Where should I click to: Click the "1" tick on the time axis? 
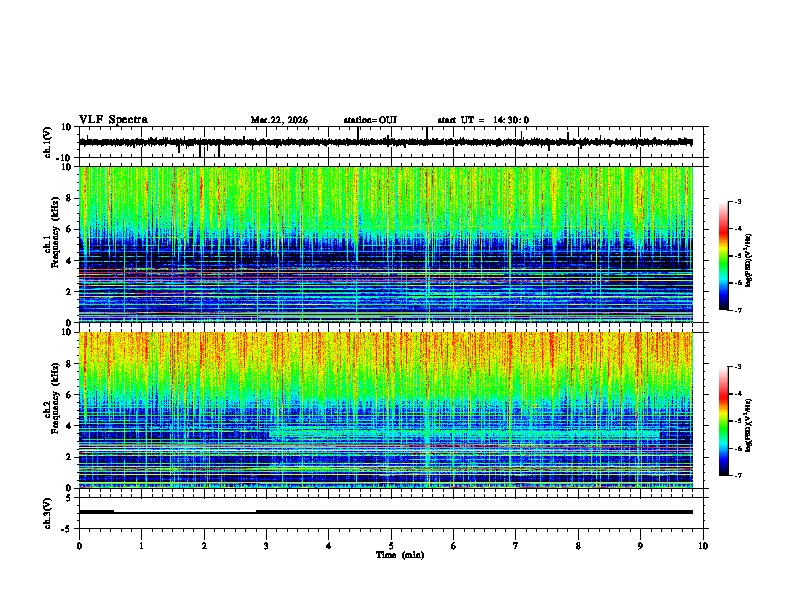click(141, 546)
